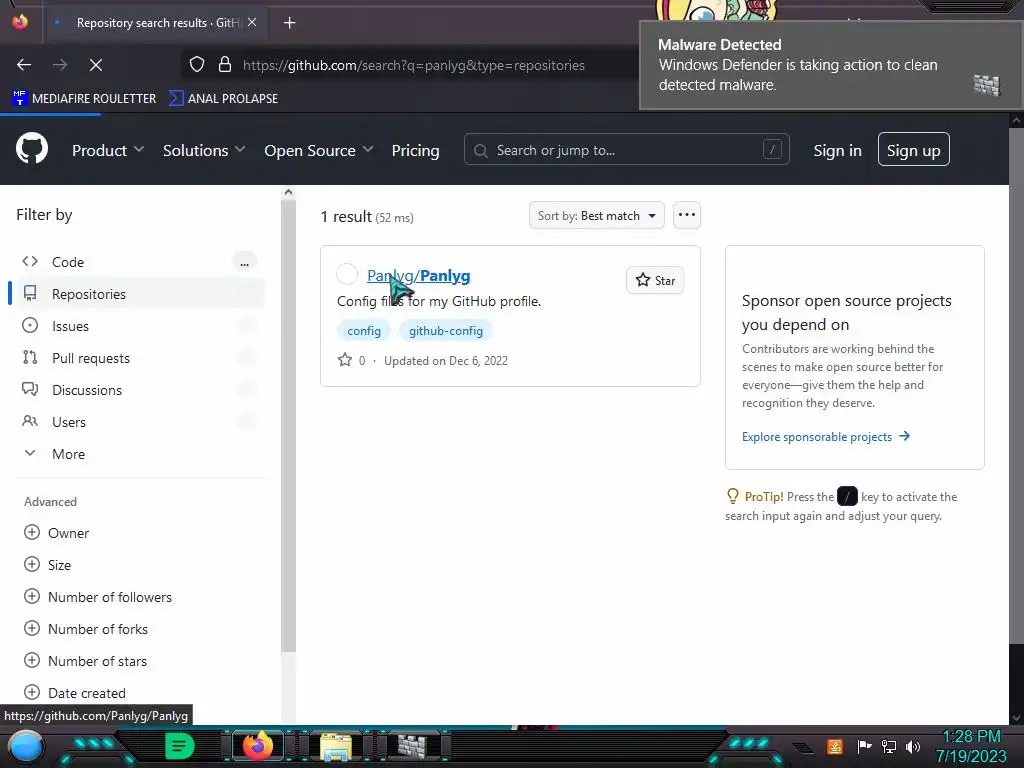The height and width of the screenshot is (768, 1024).
Task: Add a Number of forks filter
Action: click(x=86, y=629)
